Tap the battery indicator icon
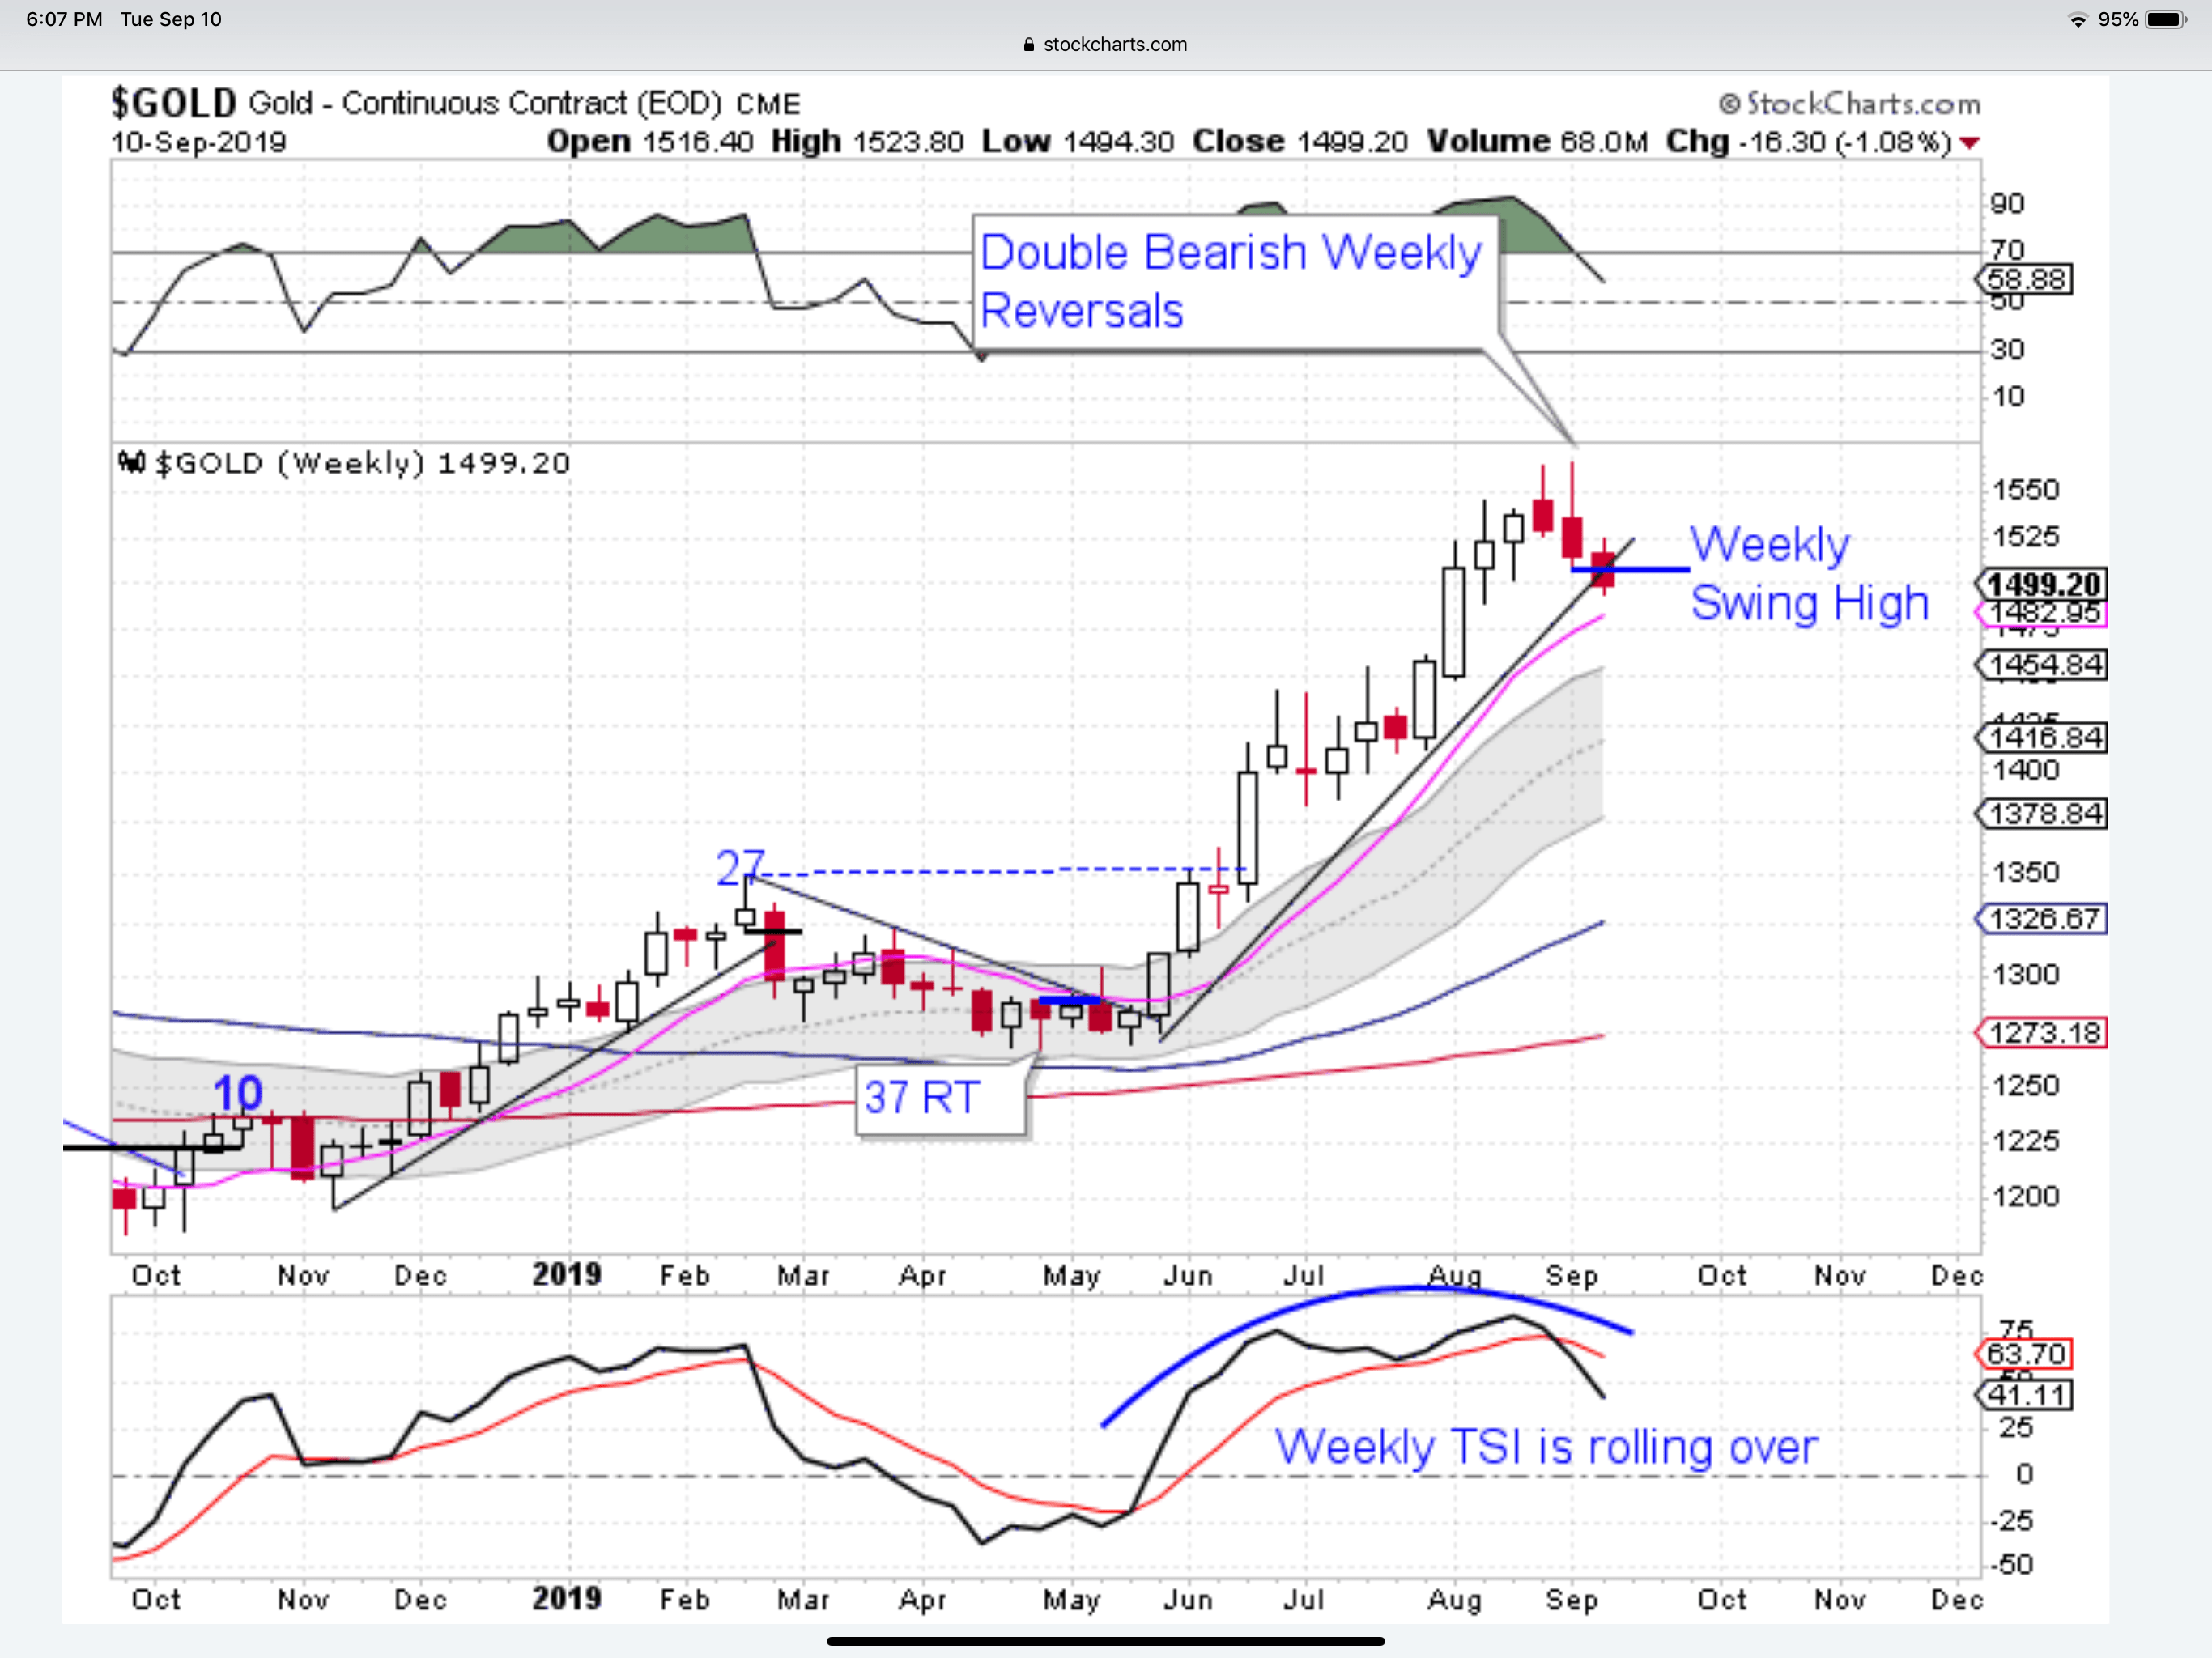Viewport: 2212px width, 1658px height. [2166, 19]
